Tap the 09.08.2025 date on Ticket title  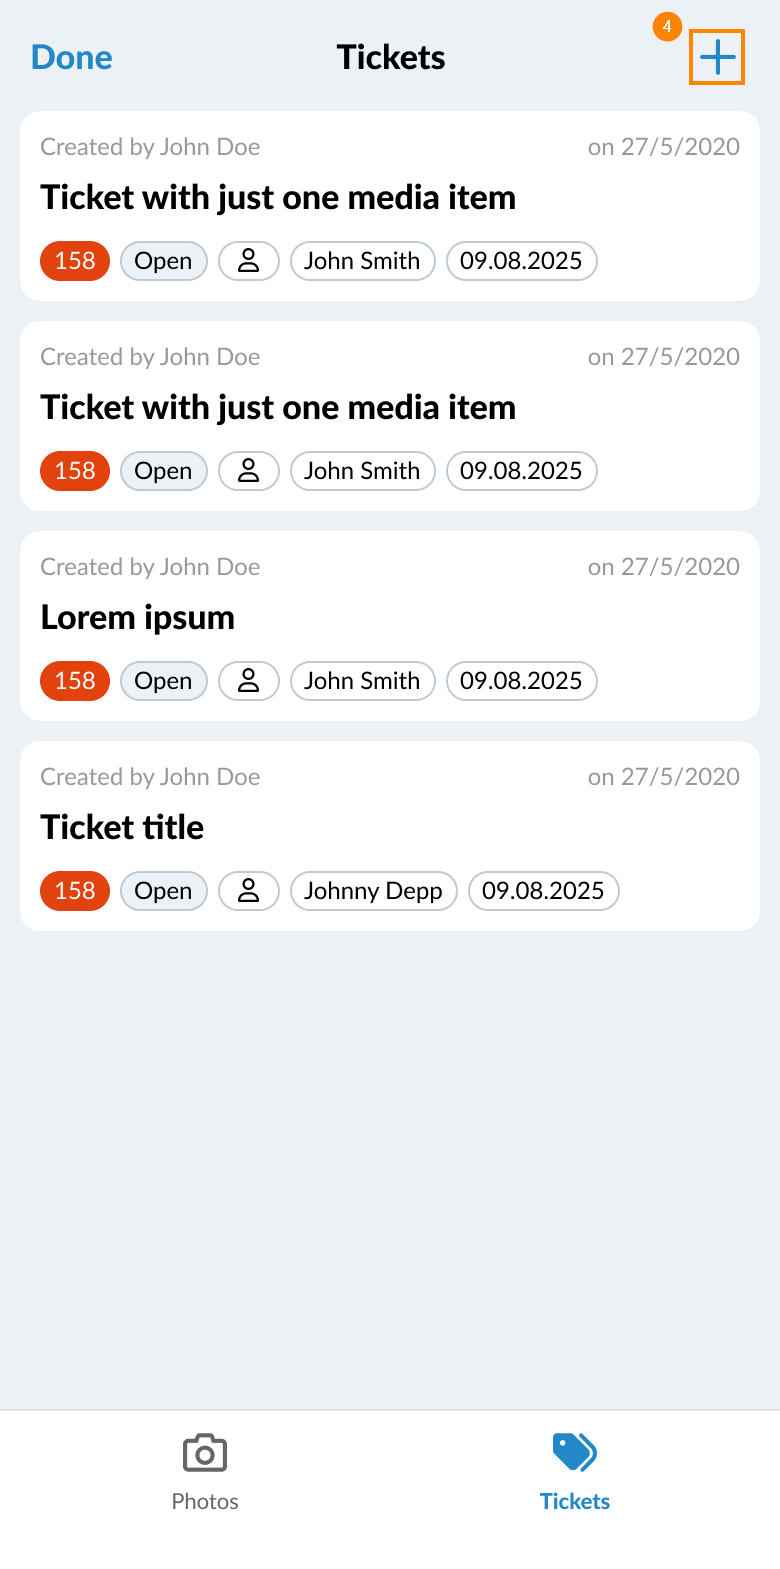coord(543,891)
